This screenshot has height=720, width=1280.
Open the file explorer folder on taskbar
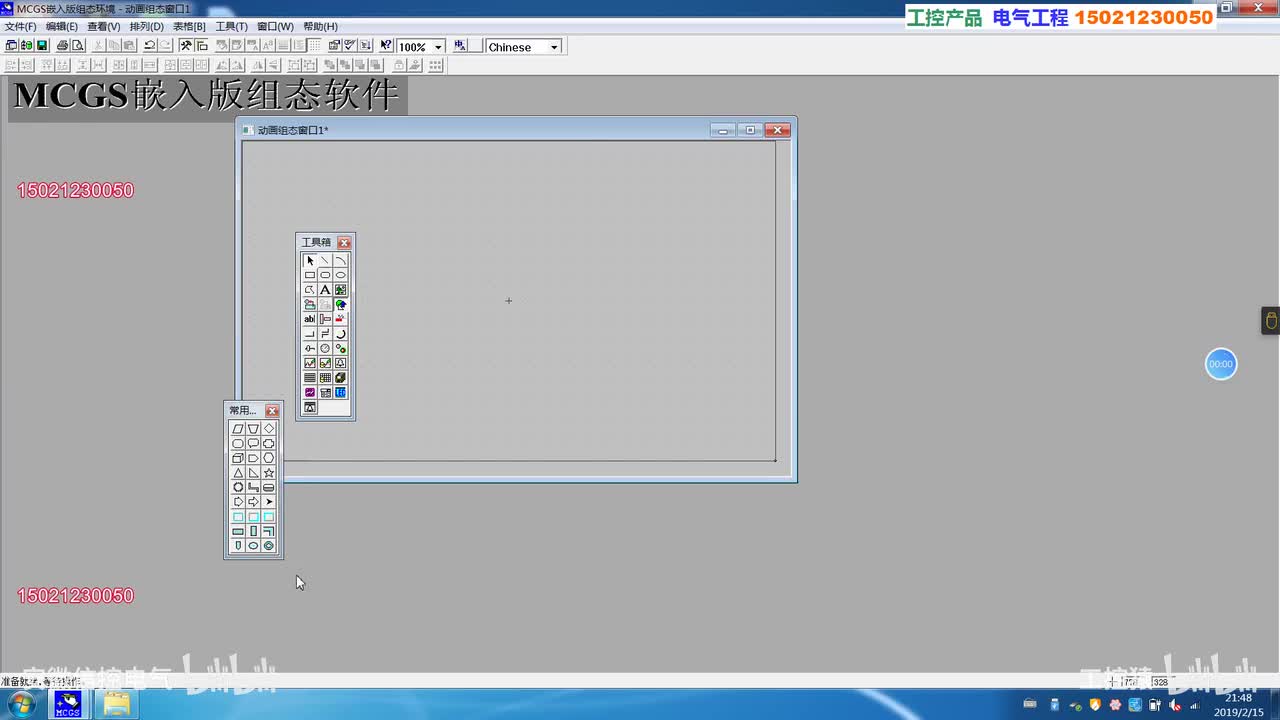[x=117, y=705]
